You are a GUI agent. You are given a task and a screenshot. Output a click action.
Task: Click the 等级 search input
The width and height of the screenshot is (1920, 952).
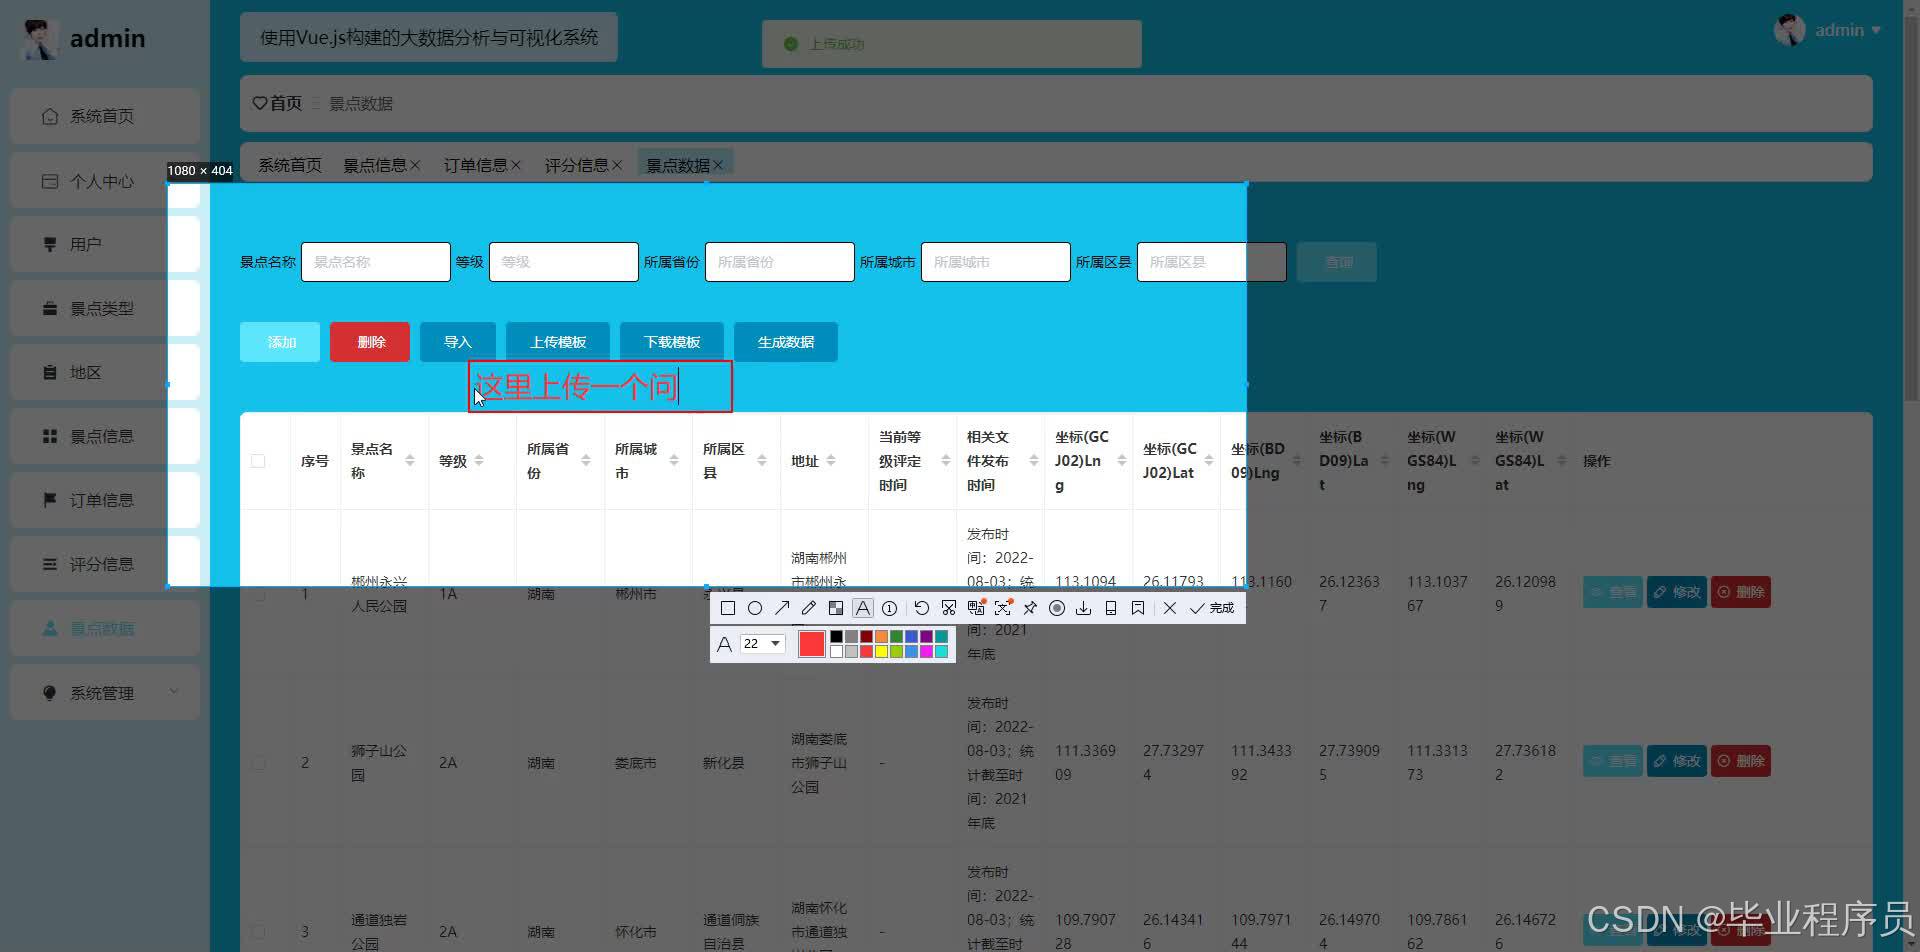pyautogui.click(x=564, y=262)
